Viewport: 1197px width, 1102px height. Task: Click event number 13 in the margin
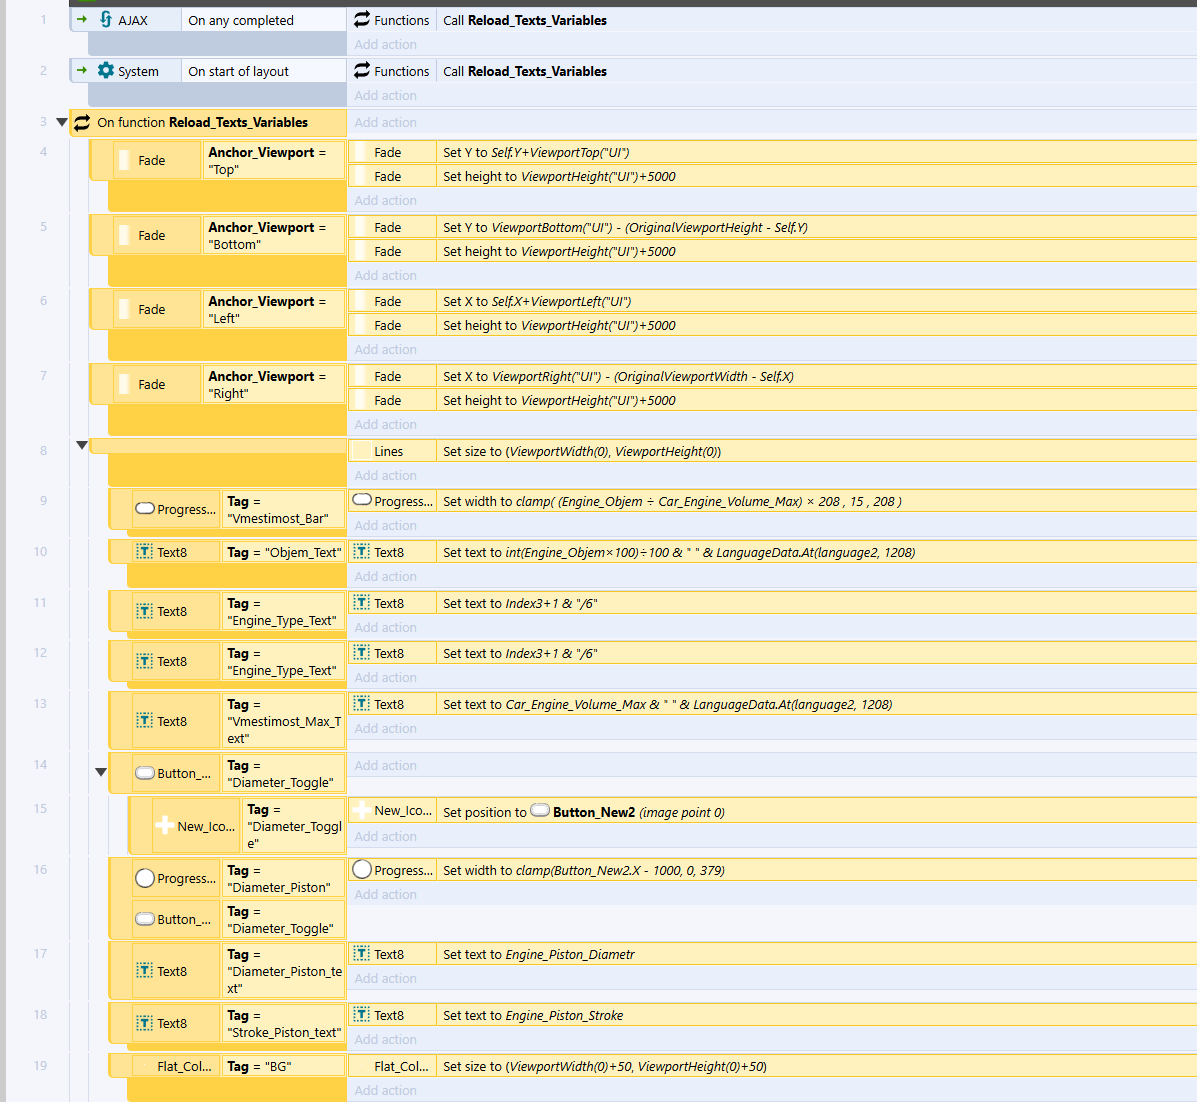40,704
